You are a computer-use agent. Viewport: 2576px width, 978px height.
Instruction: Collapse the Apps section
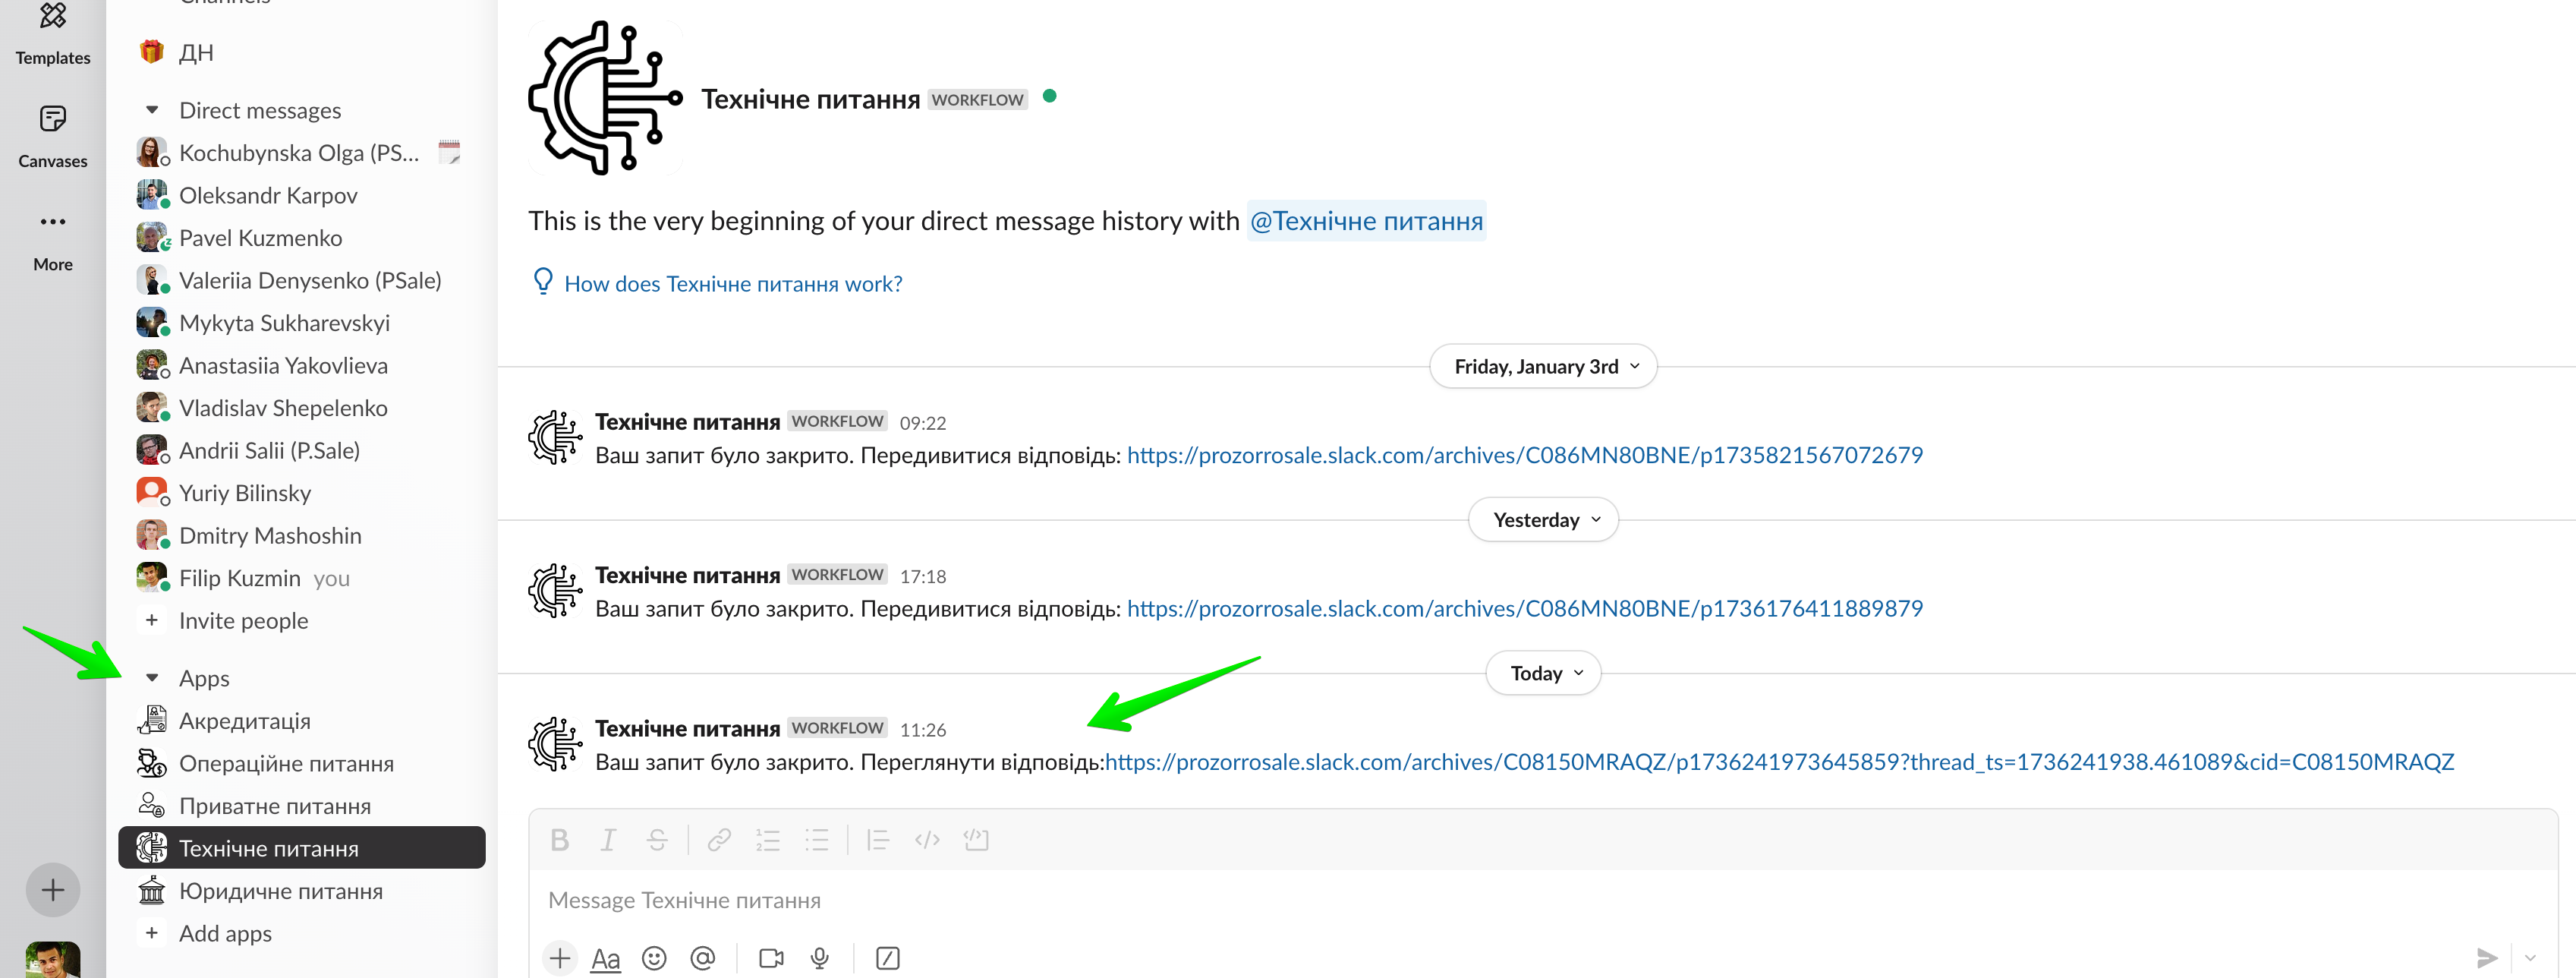pos(152,678)
